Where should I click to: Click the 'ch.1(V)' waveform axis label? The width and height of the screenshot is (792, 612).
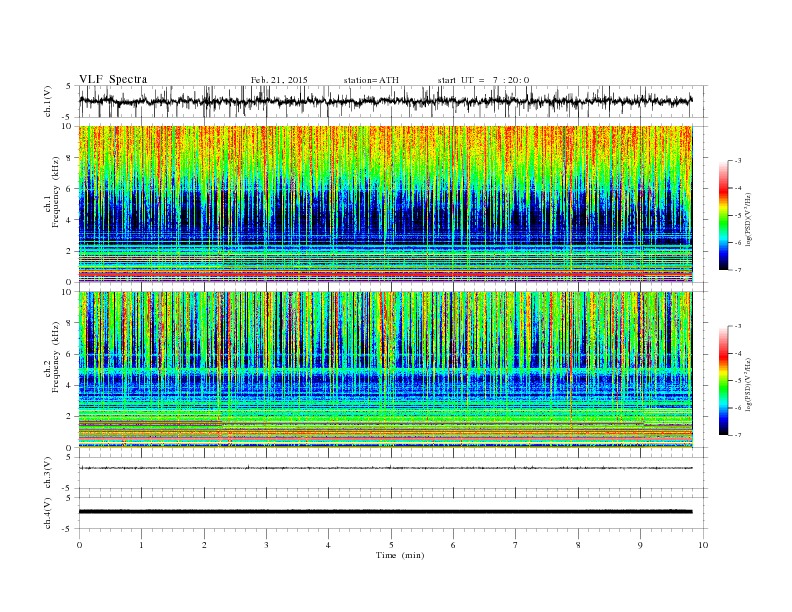pyautogui.click(x=48, y=101)
